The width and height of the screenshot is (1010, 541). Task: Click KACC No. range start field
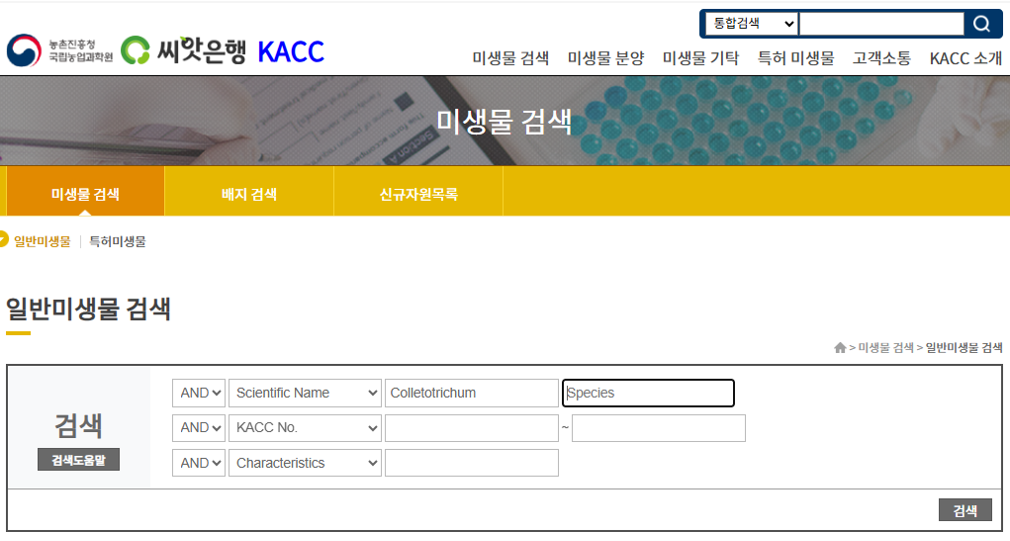(472, 428)
